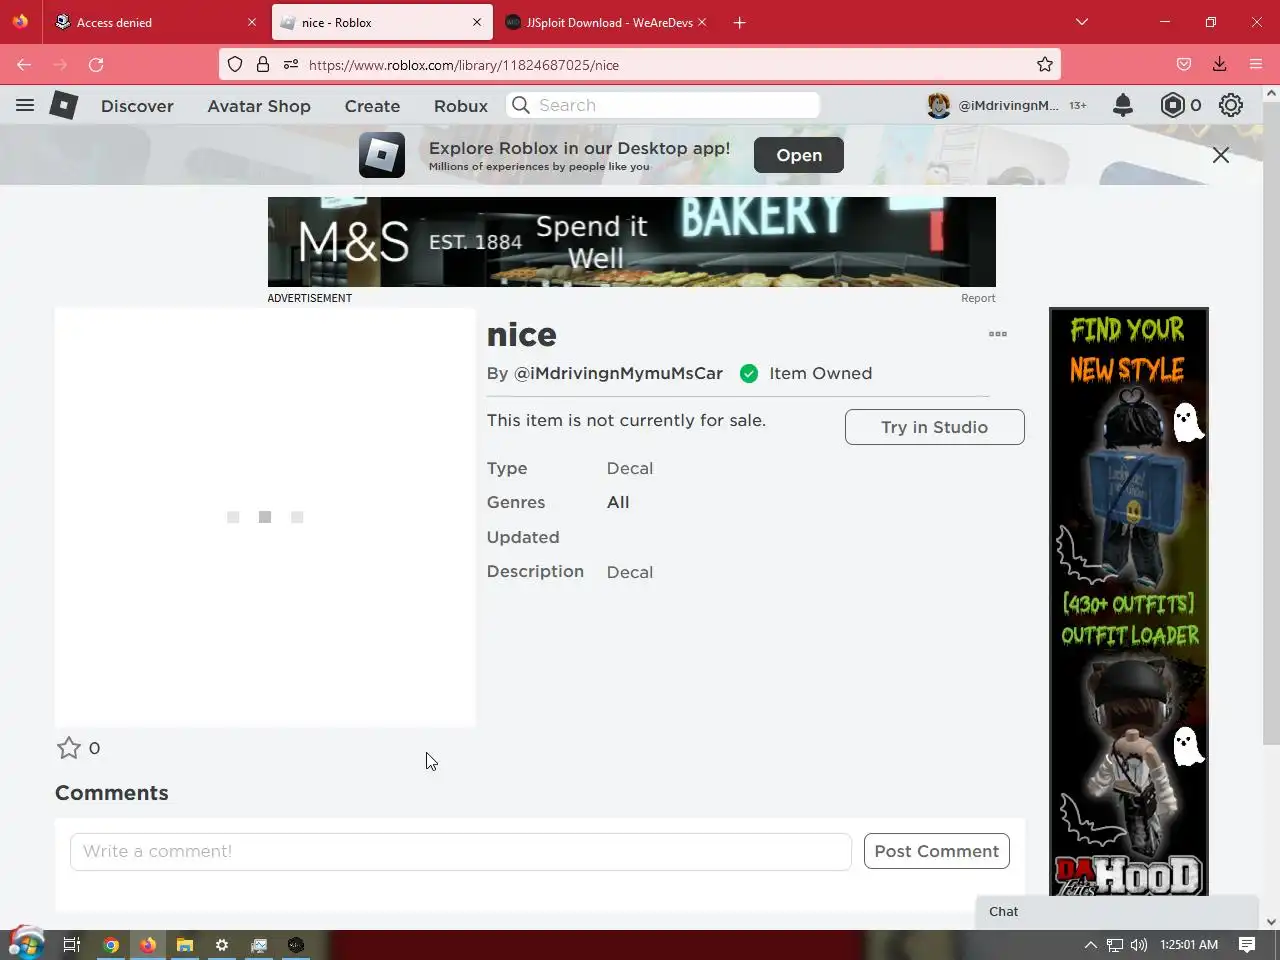Switch to the JJSploit Download tab

(608, 22)
